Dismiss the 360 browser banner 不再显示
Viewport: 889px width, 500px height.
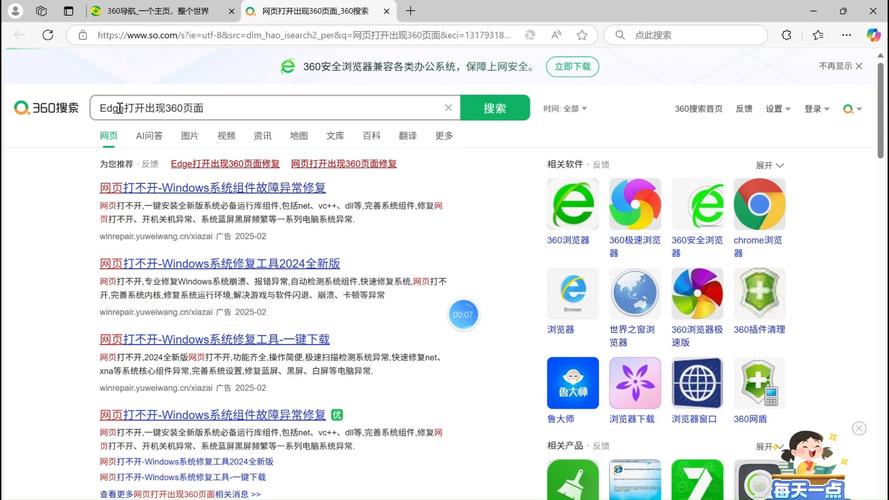coord(841,66)
